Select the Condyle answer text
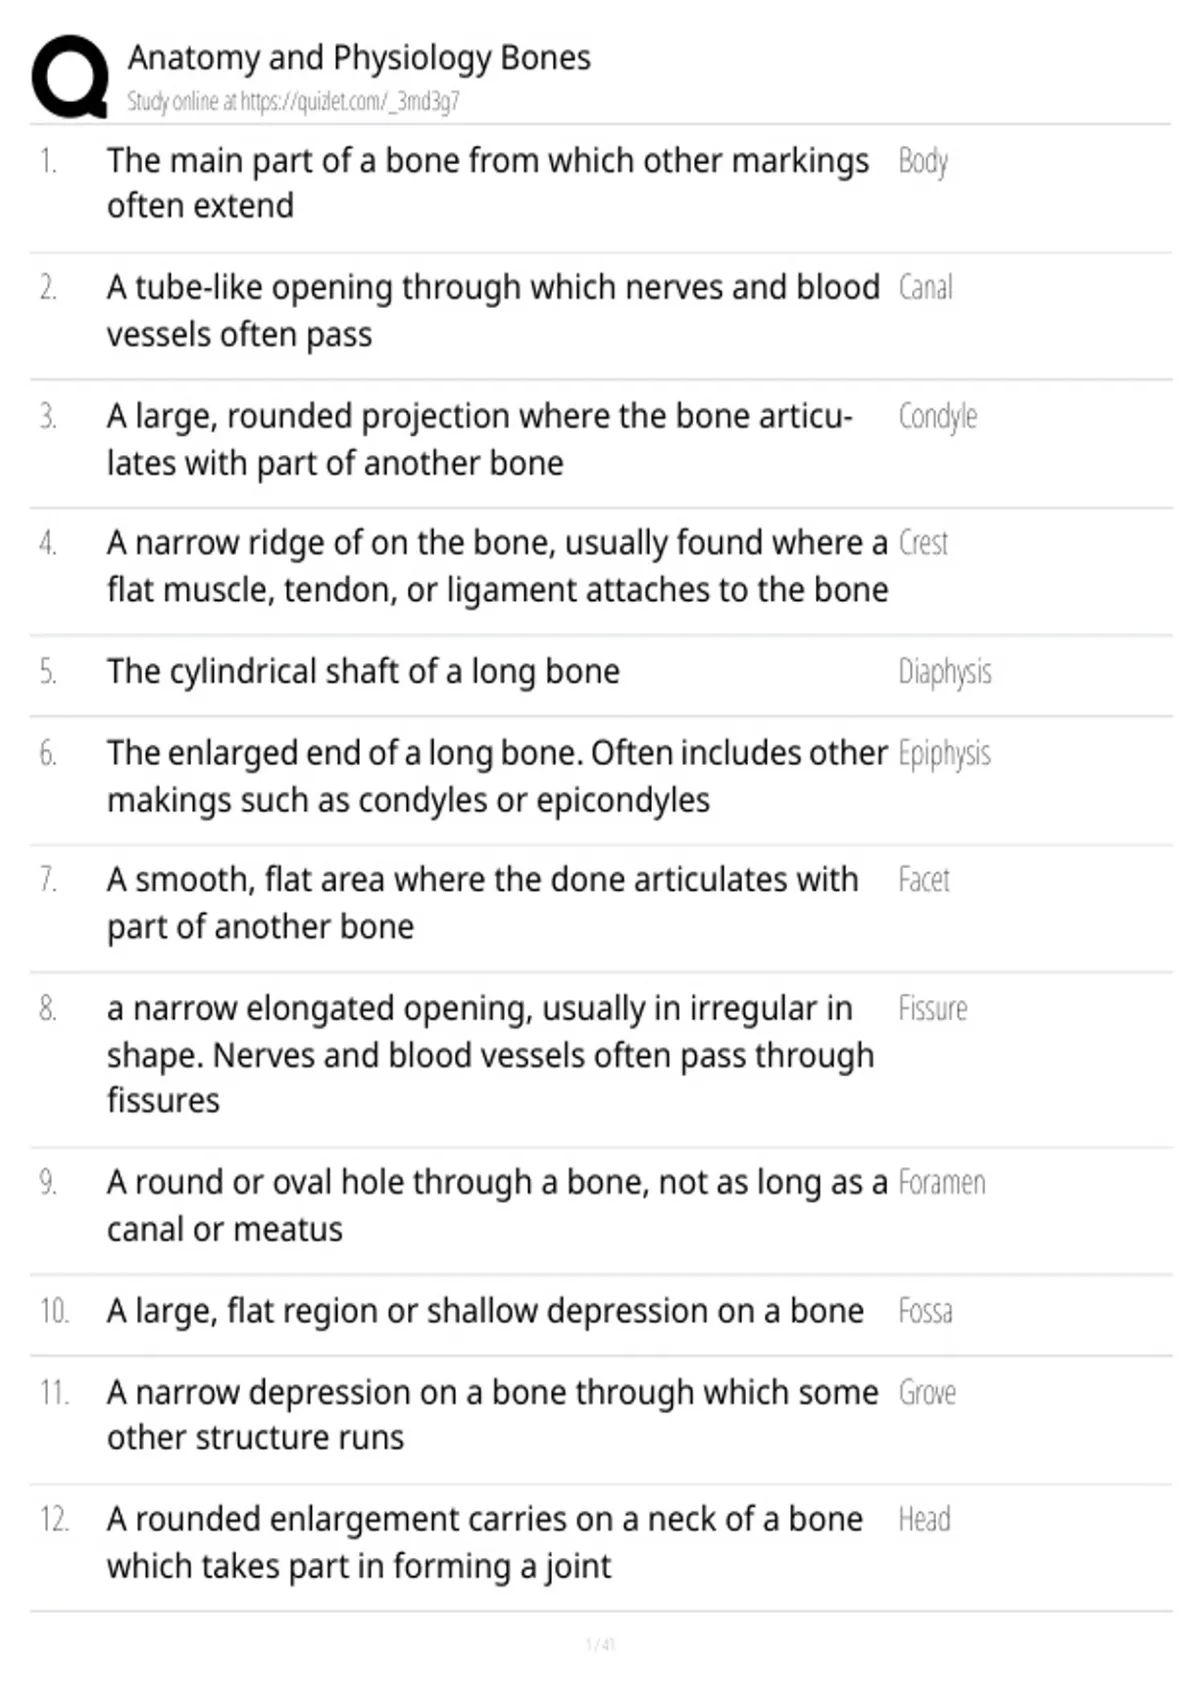 [x=937, y=416]
